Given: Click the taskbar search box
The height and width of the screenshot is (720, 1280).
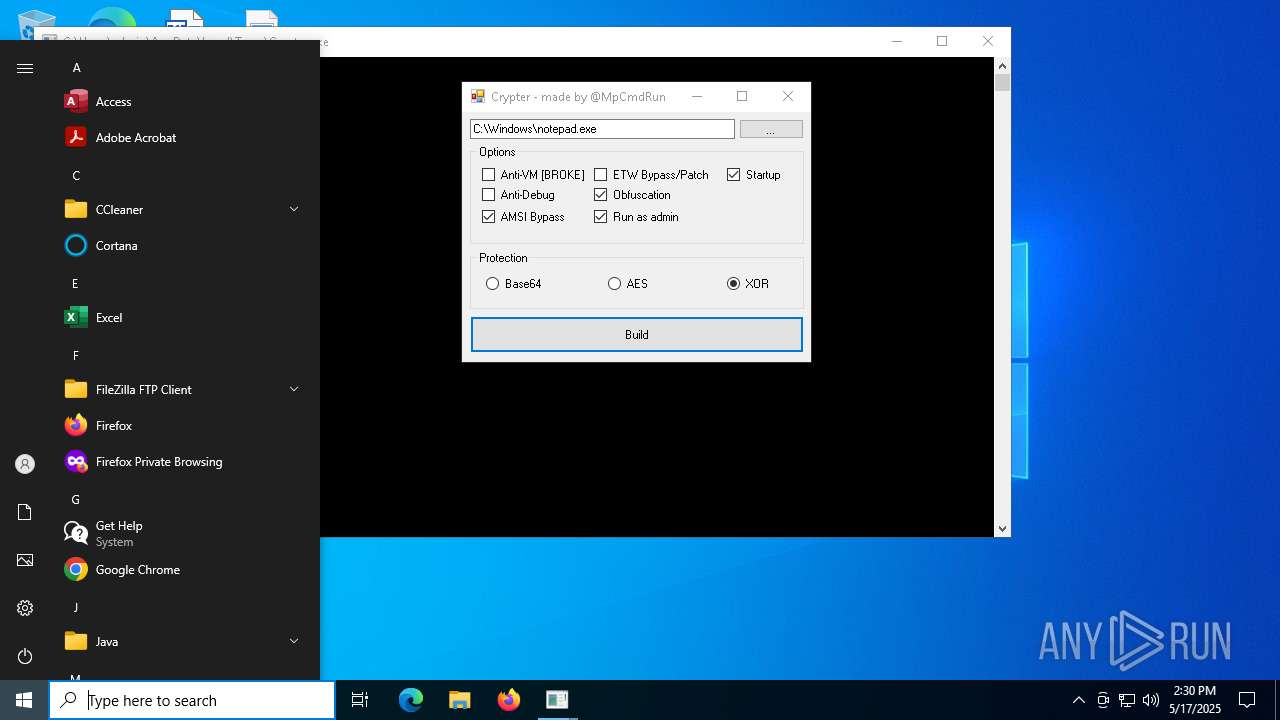Looking at the screenshot, I should pos(192,700).
